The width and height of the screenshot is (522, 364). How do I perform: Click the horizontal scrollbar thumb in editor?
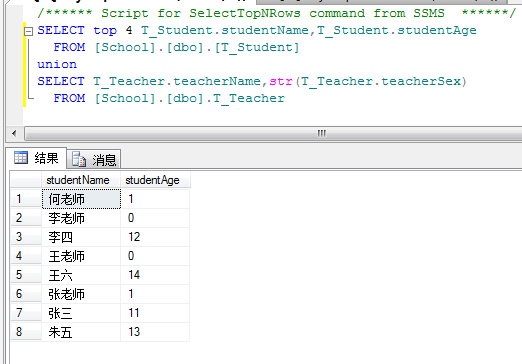pos(273,133)
